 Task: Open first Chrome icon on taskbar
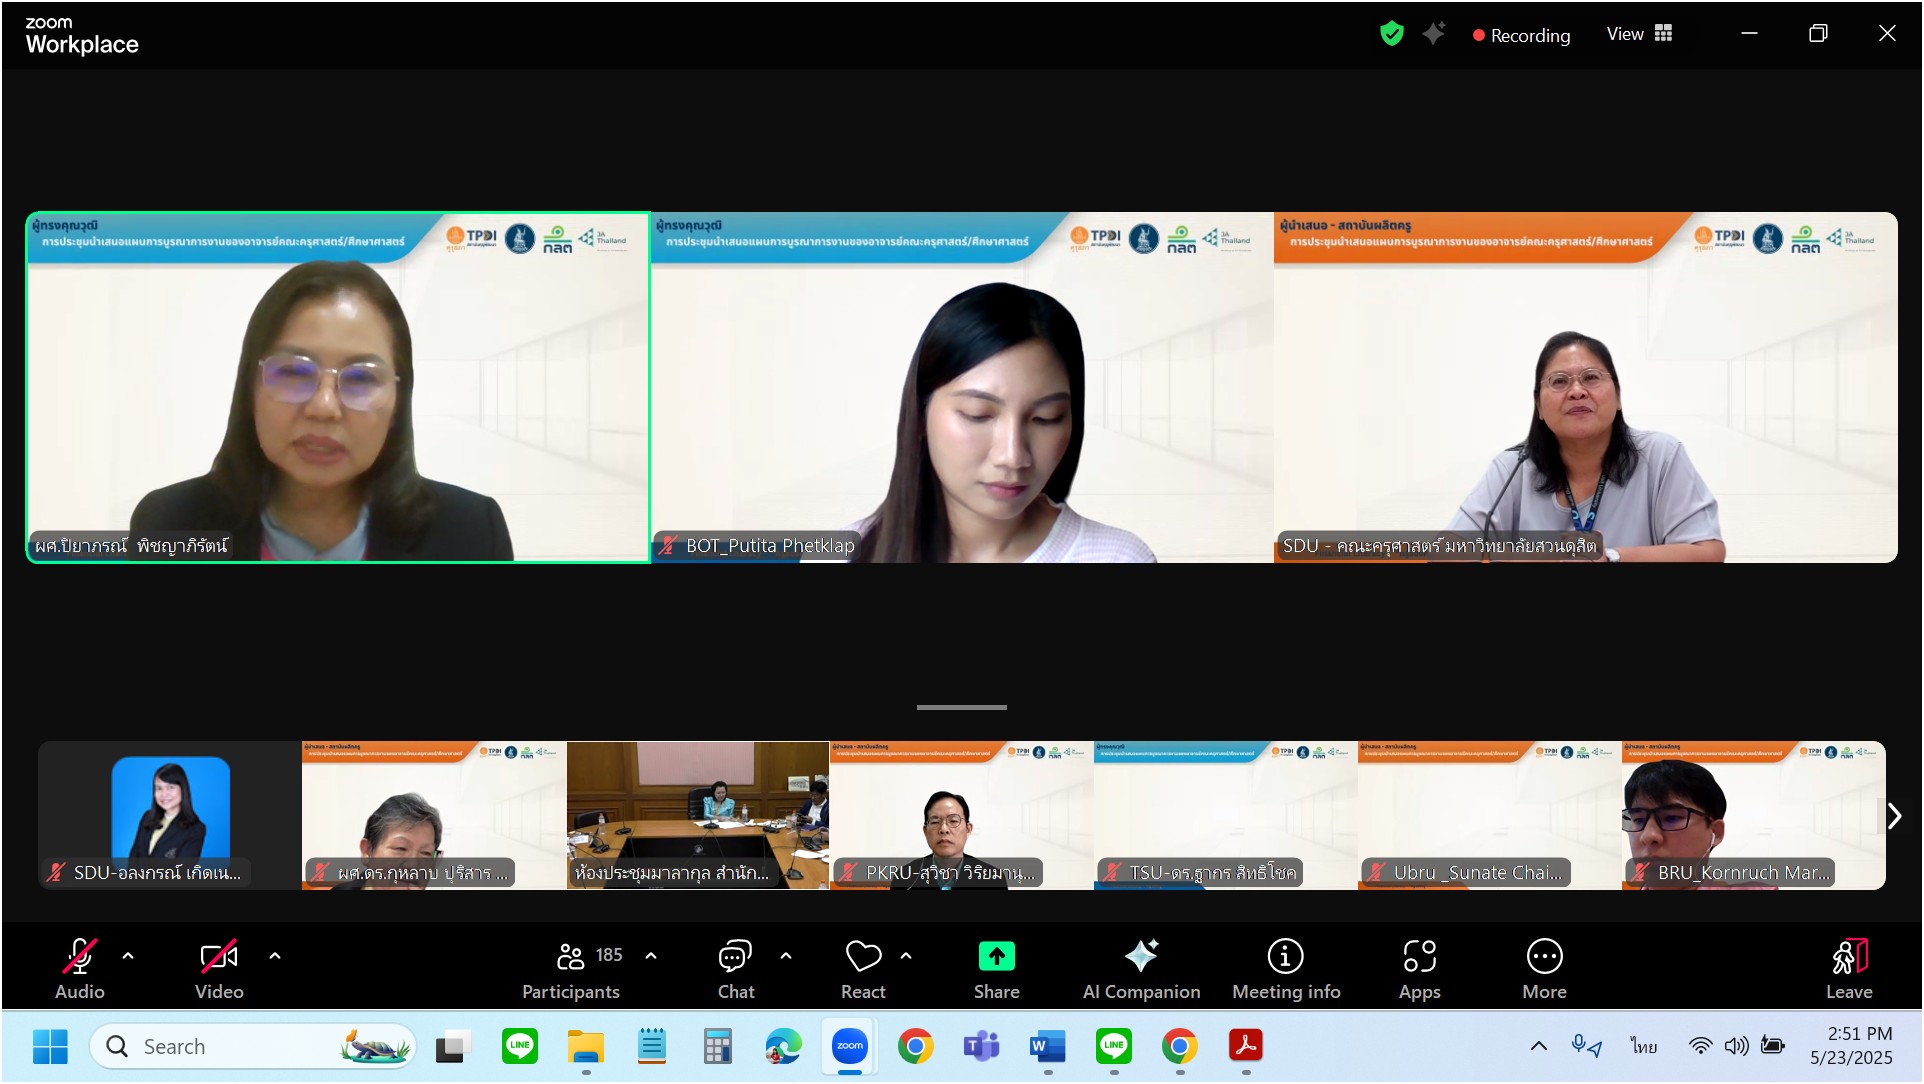915,1046
